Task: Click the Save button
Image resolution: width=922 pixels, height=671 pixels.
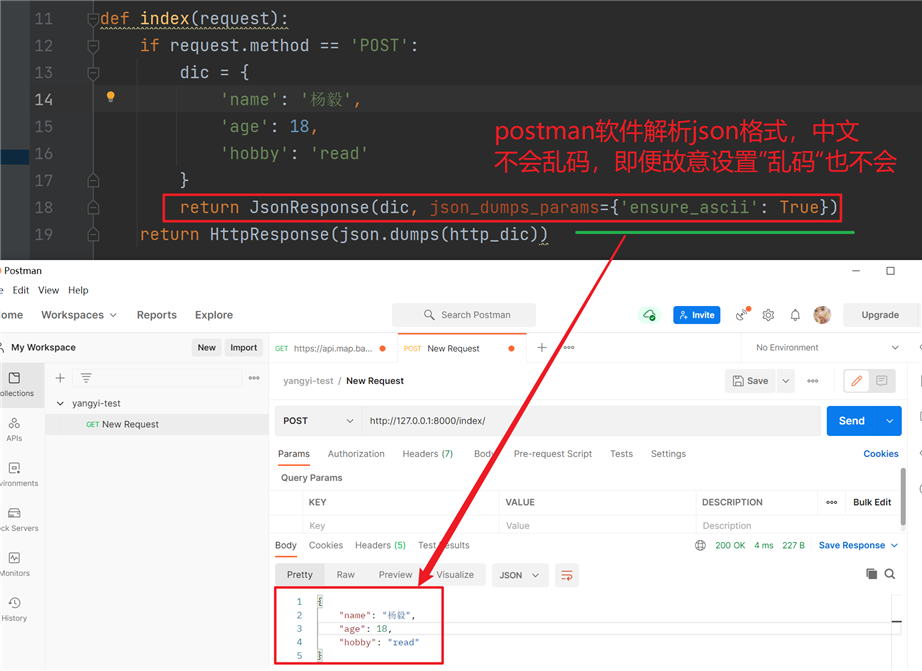Action: pyautogui.click(x=751, y=381)
